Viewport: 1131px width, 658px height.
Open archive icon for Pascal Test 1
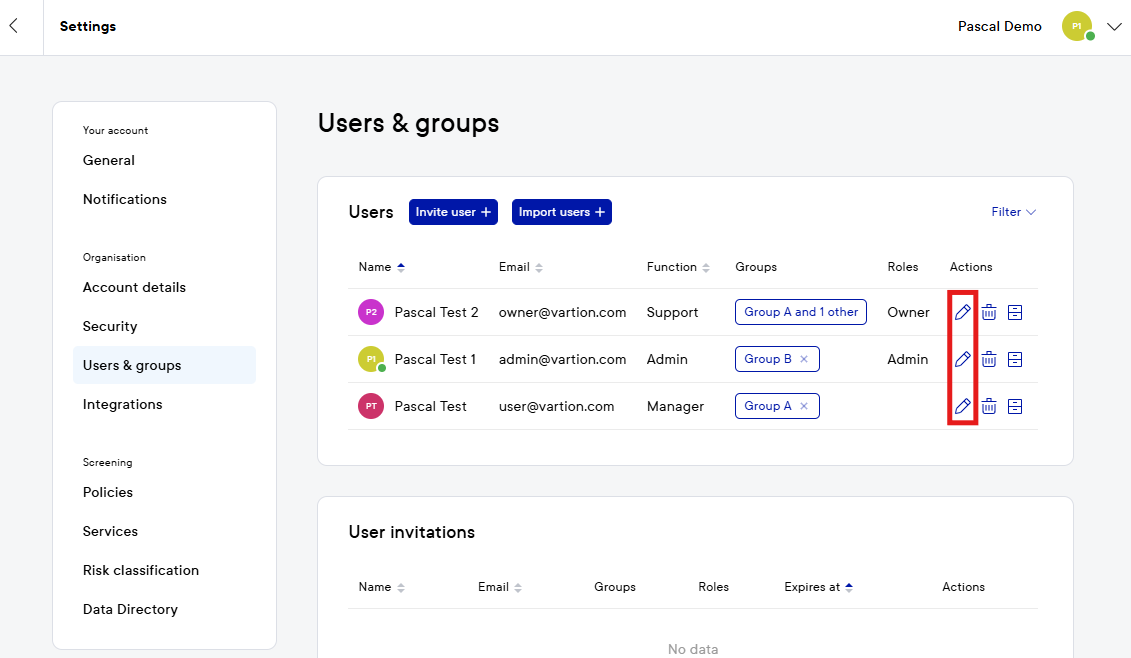(x=1015, y=359)
